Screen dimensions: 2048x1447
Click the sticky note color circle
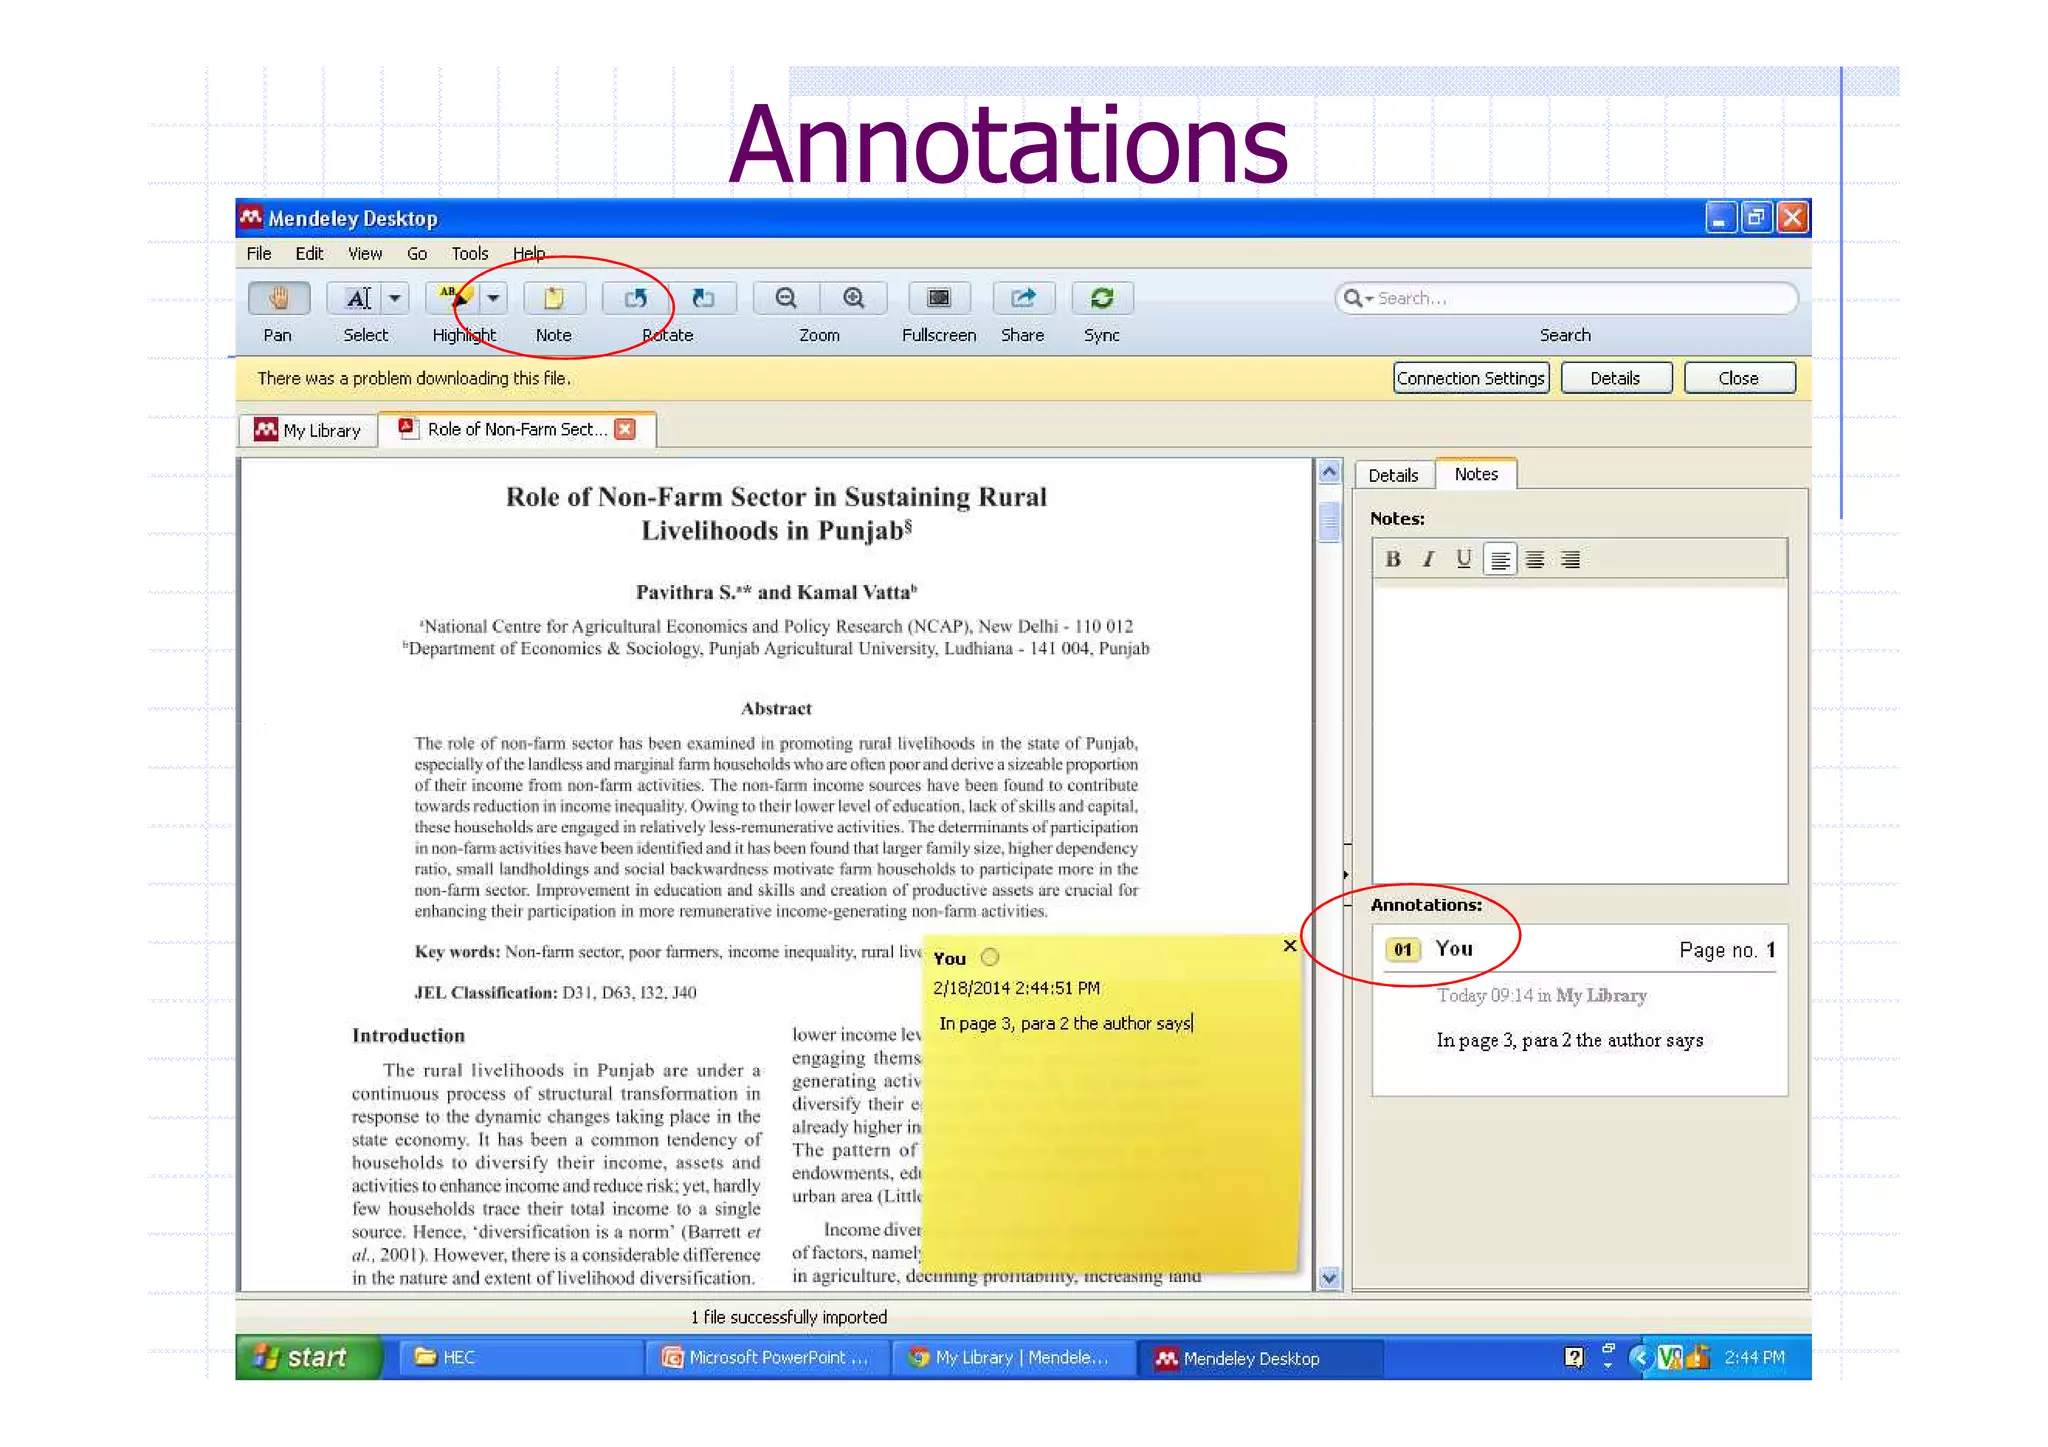tap(990, 957)
